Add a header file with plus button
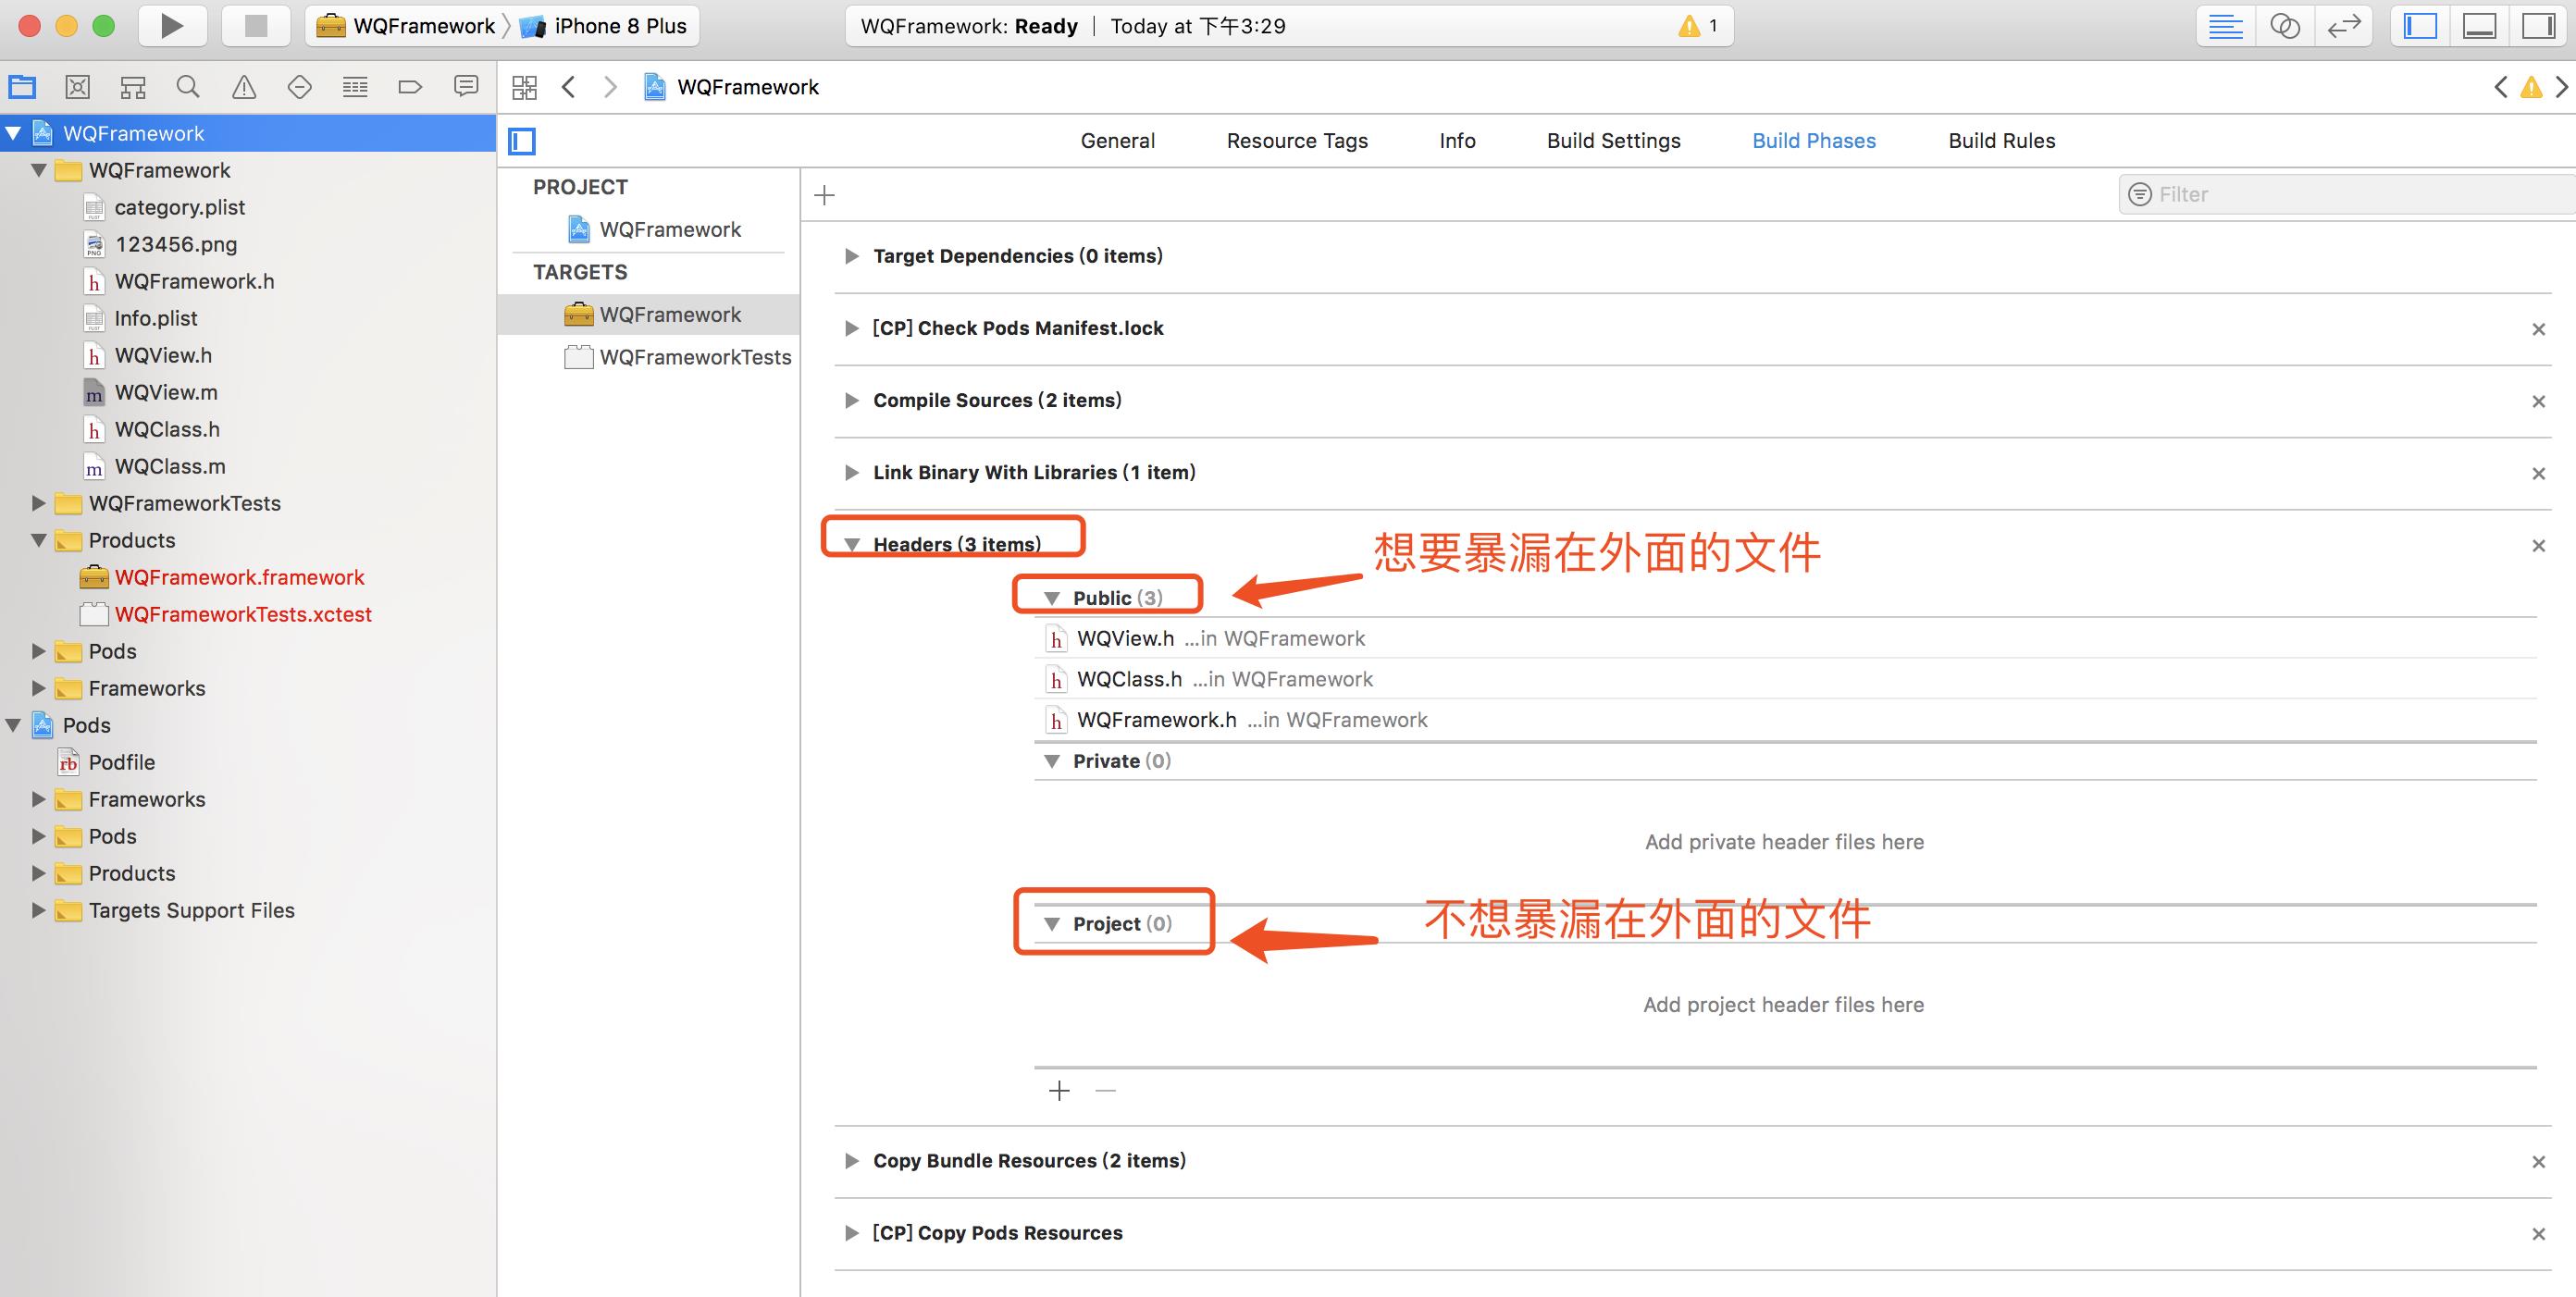The height and width of the screenshot is (1297, 2576). [x=1059, y=1090]
